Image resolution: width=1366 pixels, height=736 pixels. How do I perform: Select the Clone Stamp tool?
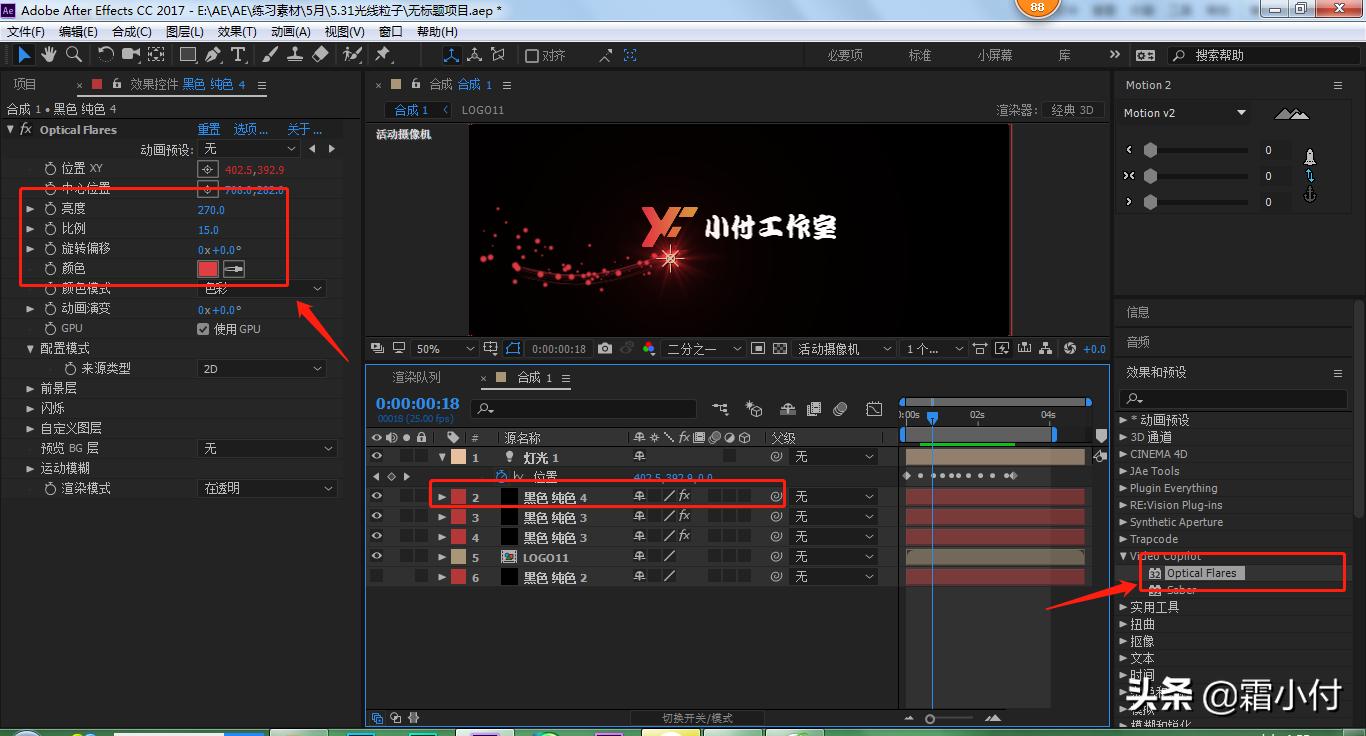(x=297, y=55)
